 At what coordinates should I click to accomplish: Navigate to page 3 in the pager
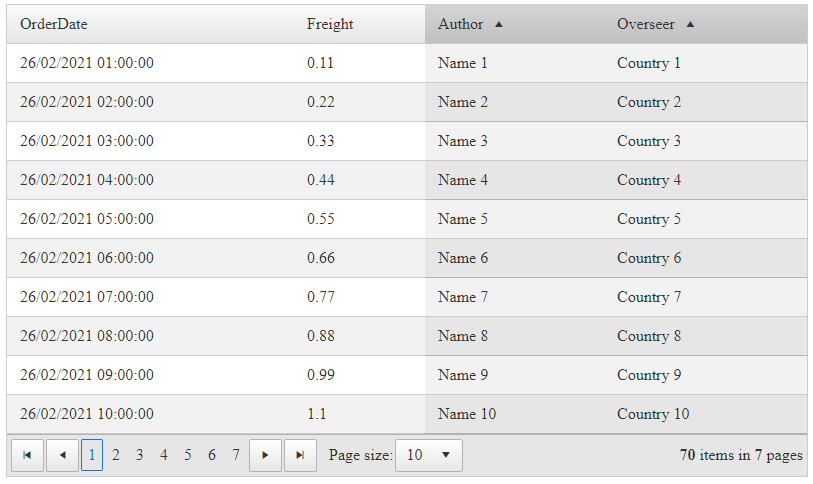click(140, 455)
